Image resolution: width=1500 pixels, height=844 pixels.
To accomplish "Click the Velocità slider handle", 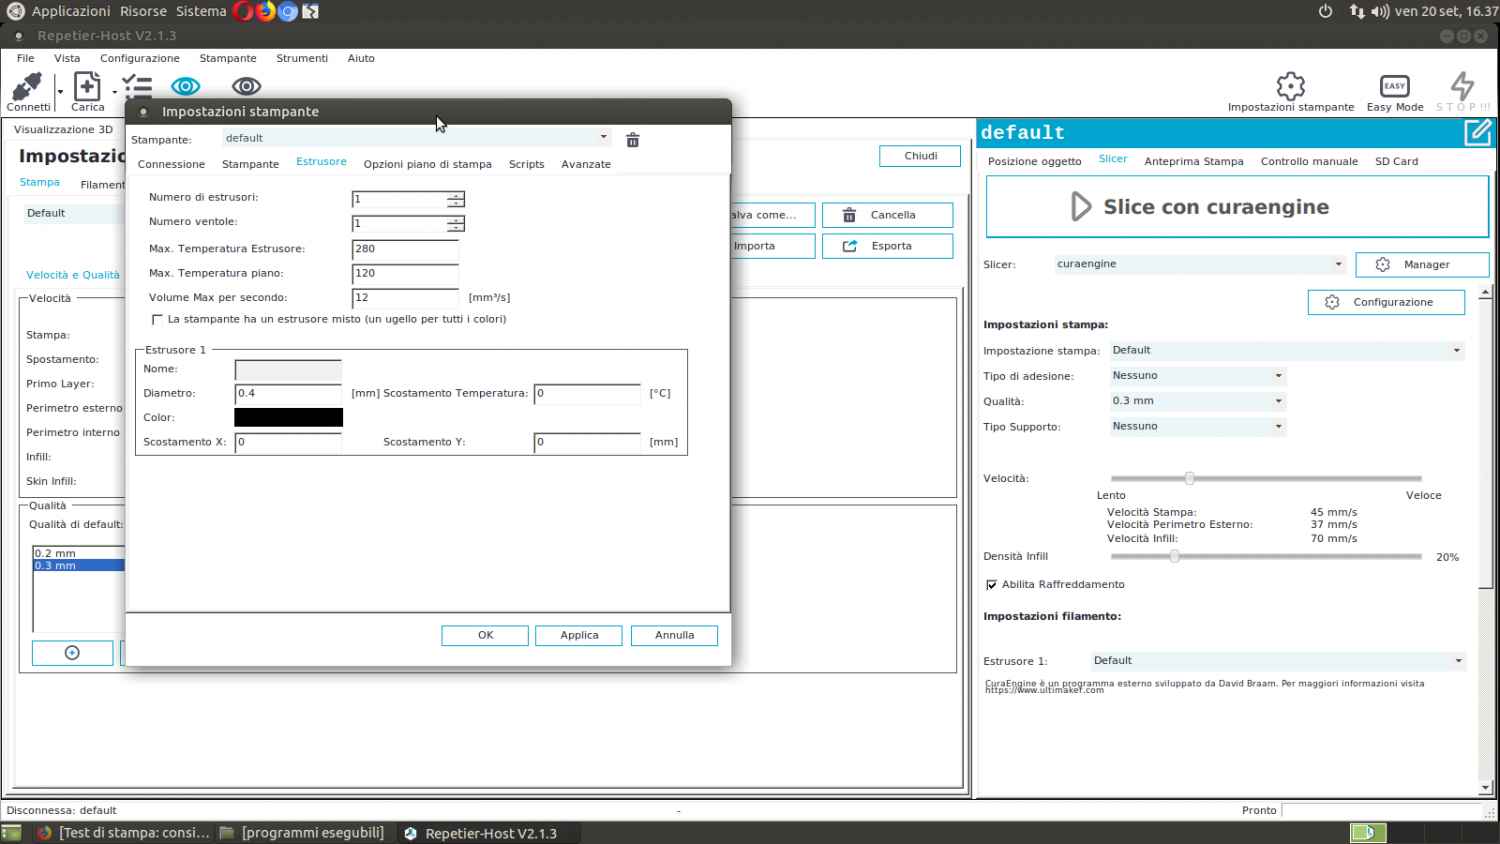I will click(x=1189, y=478).
